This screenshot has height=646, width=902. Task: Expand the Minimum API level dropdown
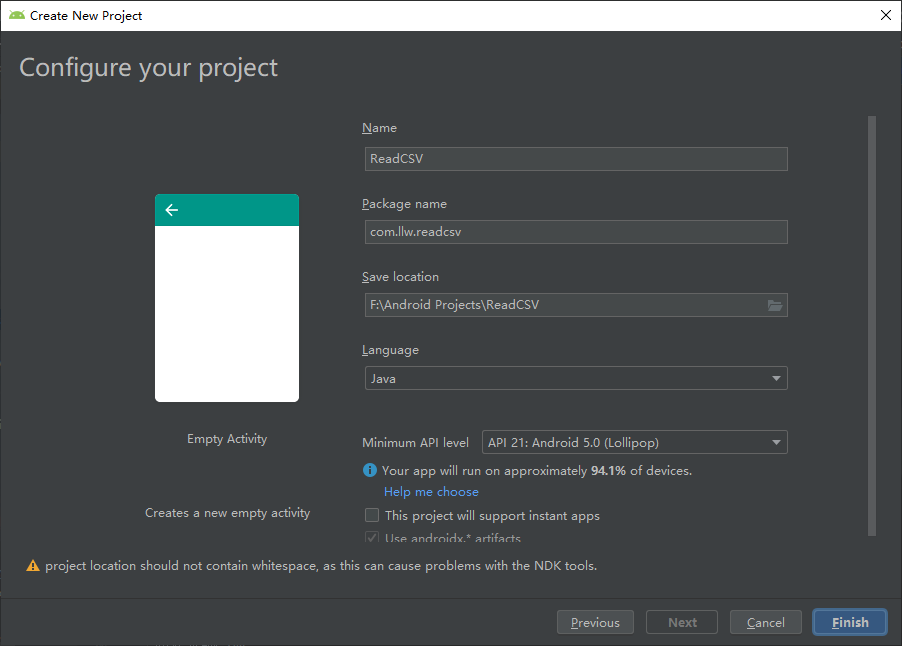pyautogui.click(x=635, y=442)
